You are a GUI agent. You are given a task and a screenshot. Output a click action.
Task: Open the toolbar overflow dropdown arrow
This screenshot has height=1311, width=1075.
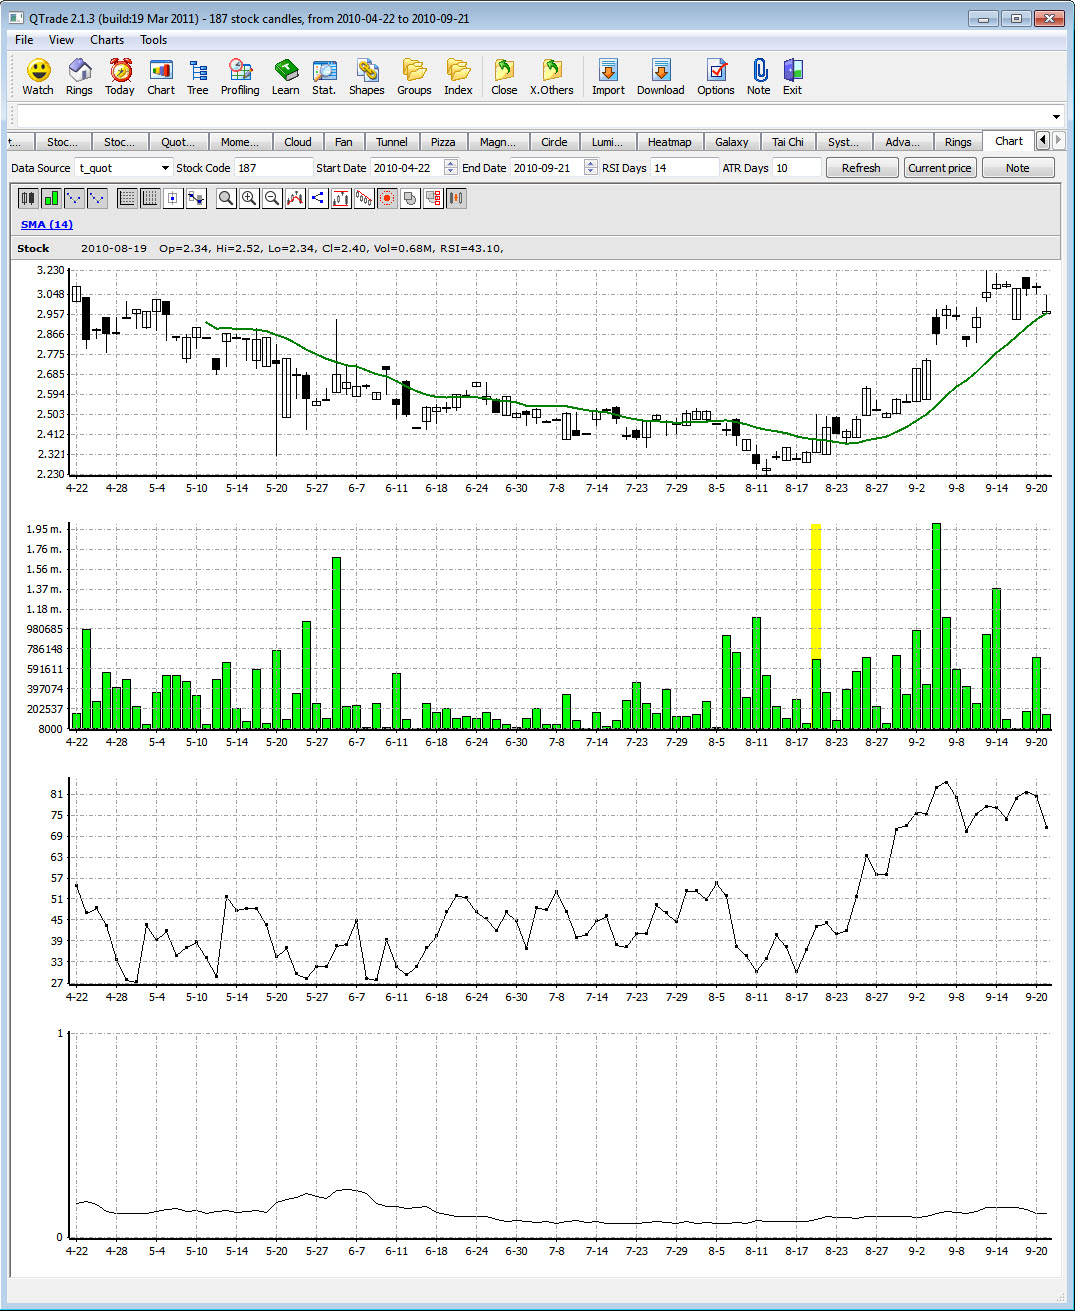tap(1056, 116)
